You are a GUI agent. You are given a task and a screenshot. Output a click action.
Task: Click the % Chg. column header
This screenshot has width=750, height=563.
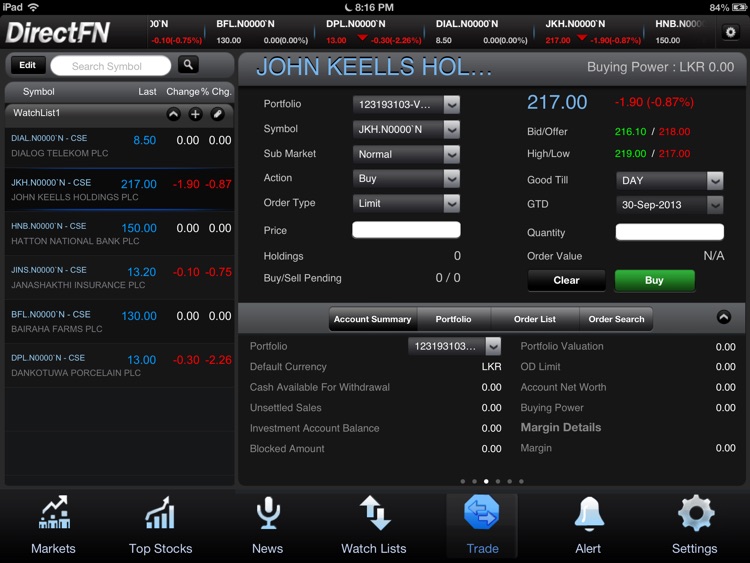pos(216,91)
